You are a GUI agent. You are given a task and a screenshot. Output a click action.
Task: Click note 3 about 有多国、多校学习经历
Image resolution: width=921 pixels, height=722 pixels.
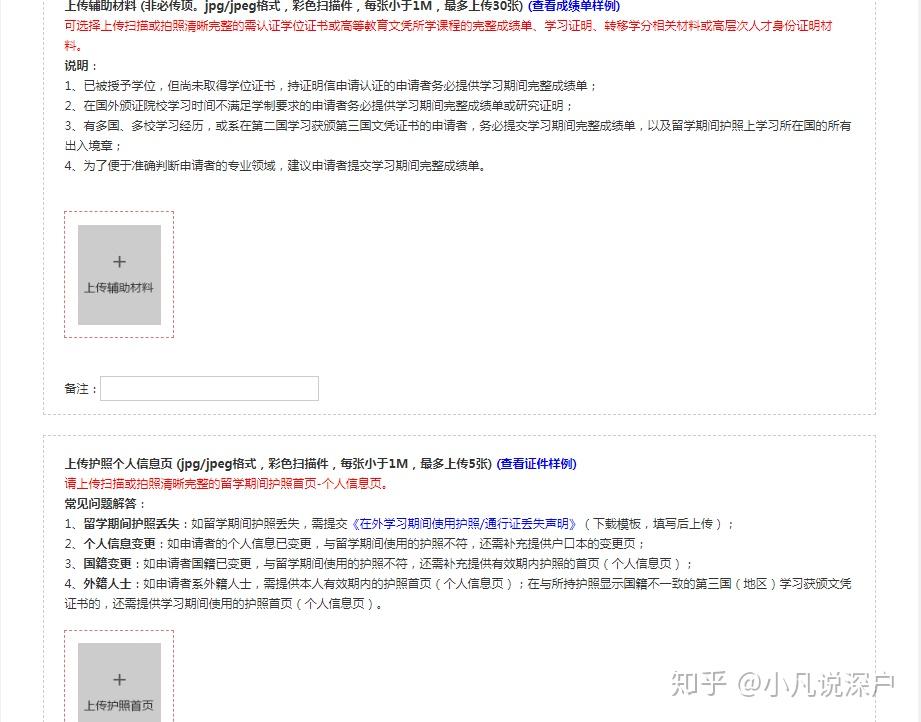[458, 136]
